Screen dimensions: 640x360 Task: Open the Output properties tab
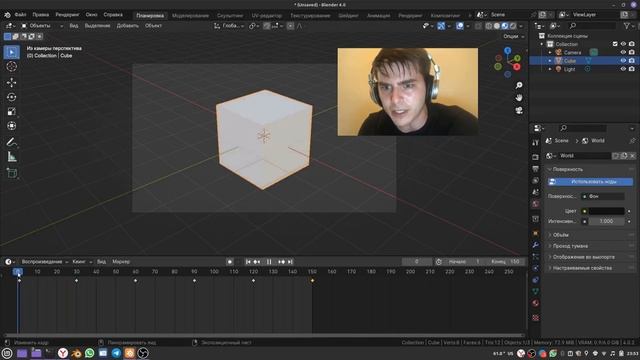click(536, 169)
